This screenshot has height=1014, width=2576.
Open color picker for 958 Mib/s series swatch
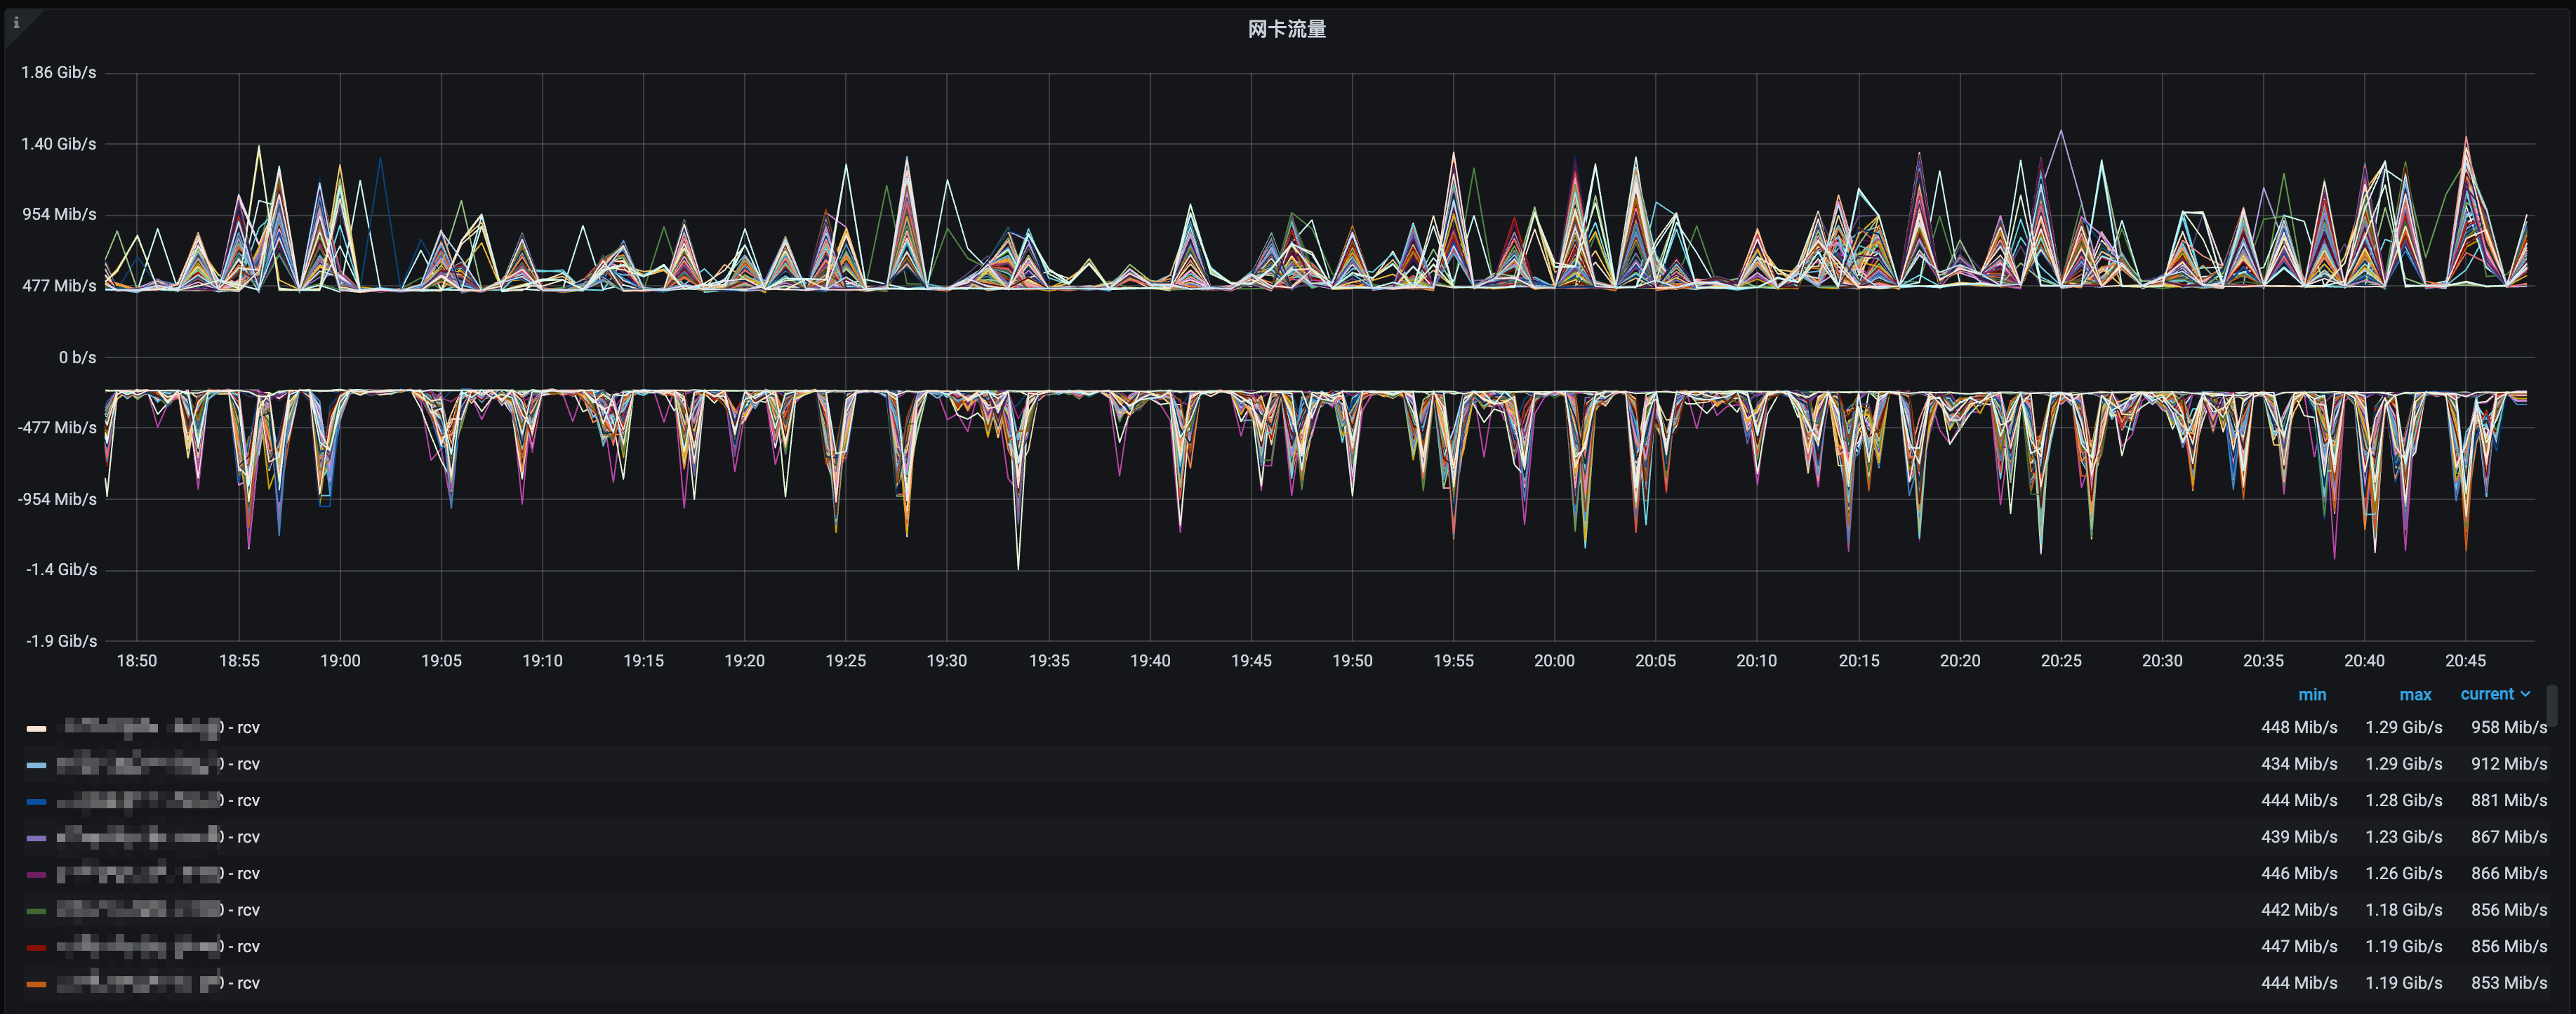(x=36, y=729)
